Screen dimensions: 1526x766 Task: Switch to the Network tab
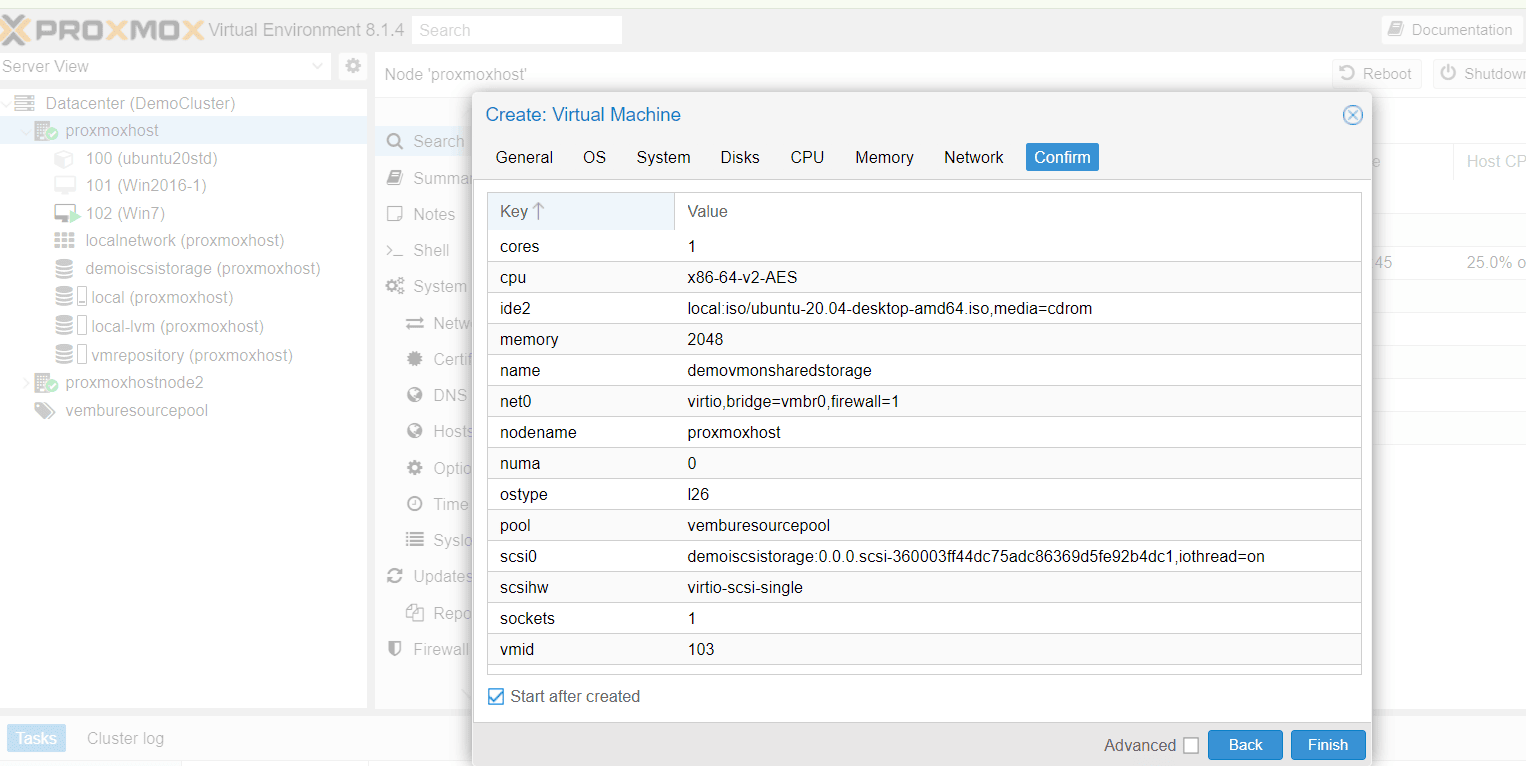click(974, 157)
